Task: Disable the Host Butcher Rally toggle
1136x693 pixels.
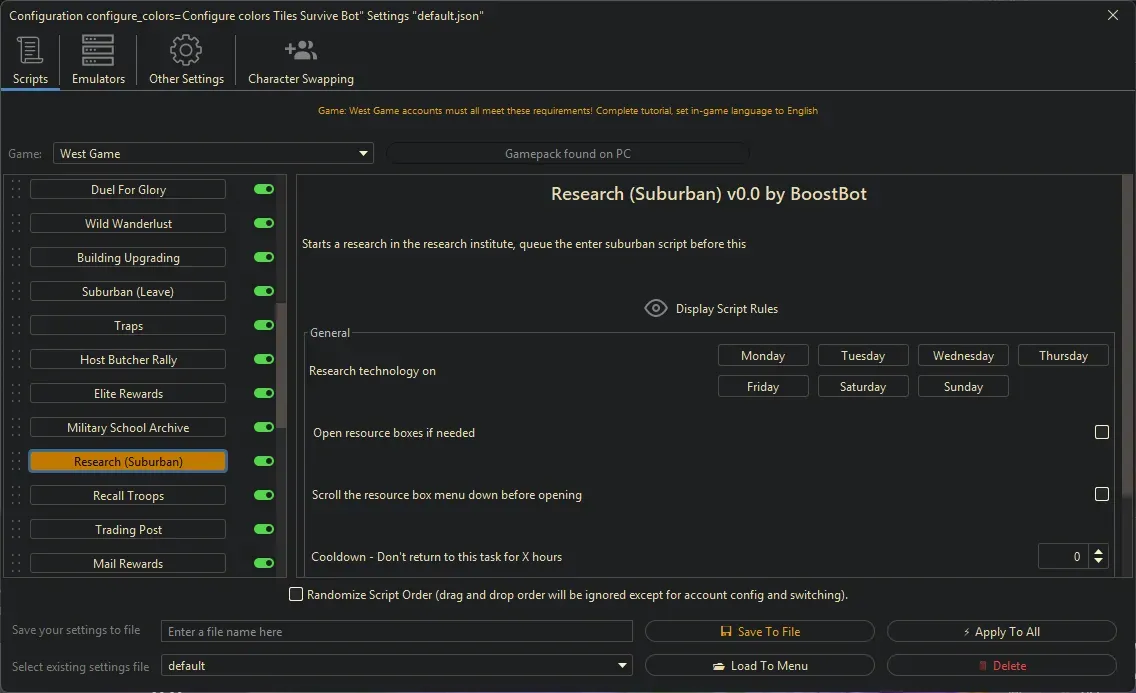Action: click(x=264, y=360)
